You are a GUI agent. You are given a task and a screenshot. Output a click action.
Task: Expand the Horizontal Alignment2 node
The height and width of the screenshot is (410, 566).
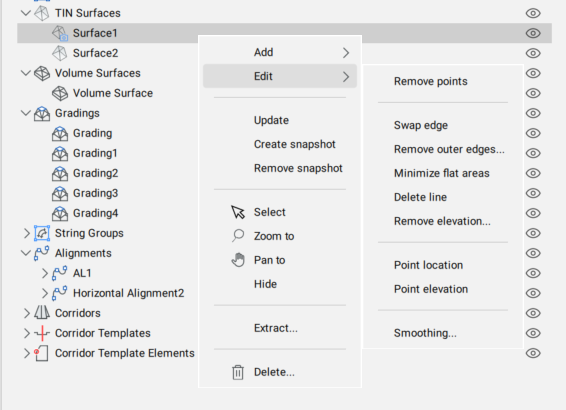44,293
